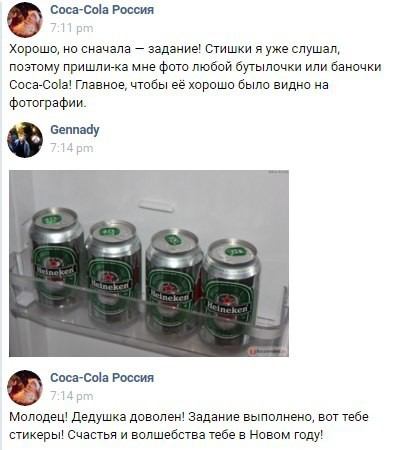
Task: Open the Heineken cans photo attachment
Action: pos(149,263)
